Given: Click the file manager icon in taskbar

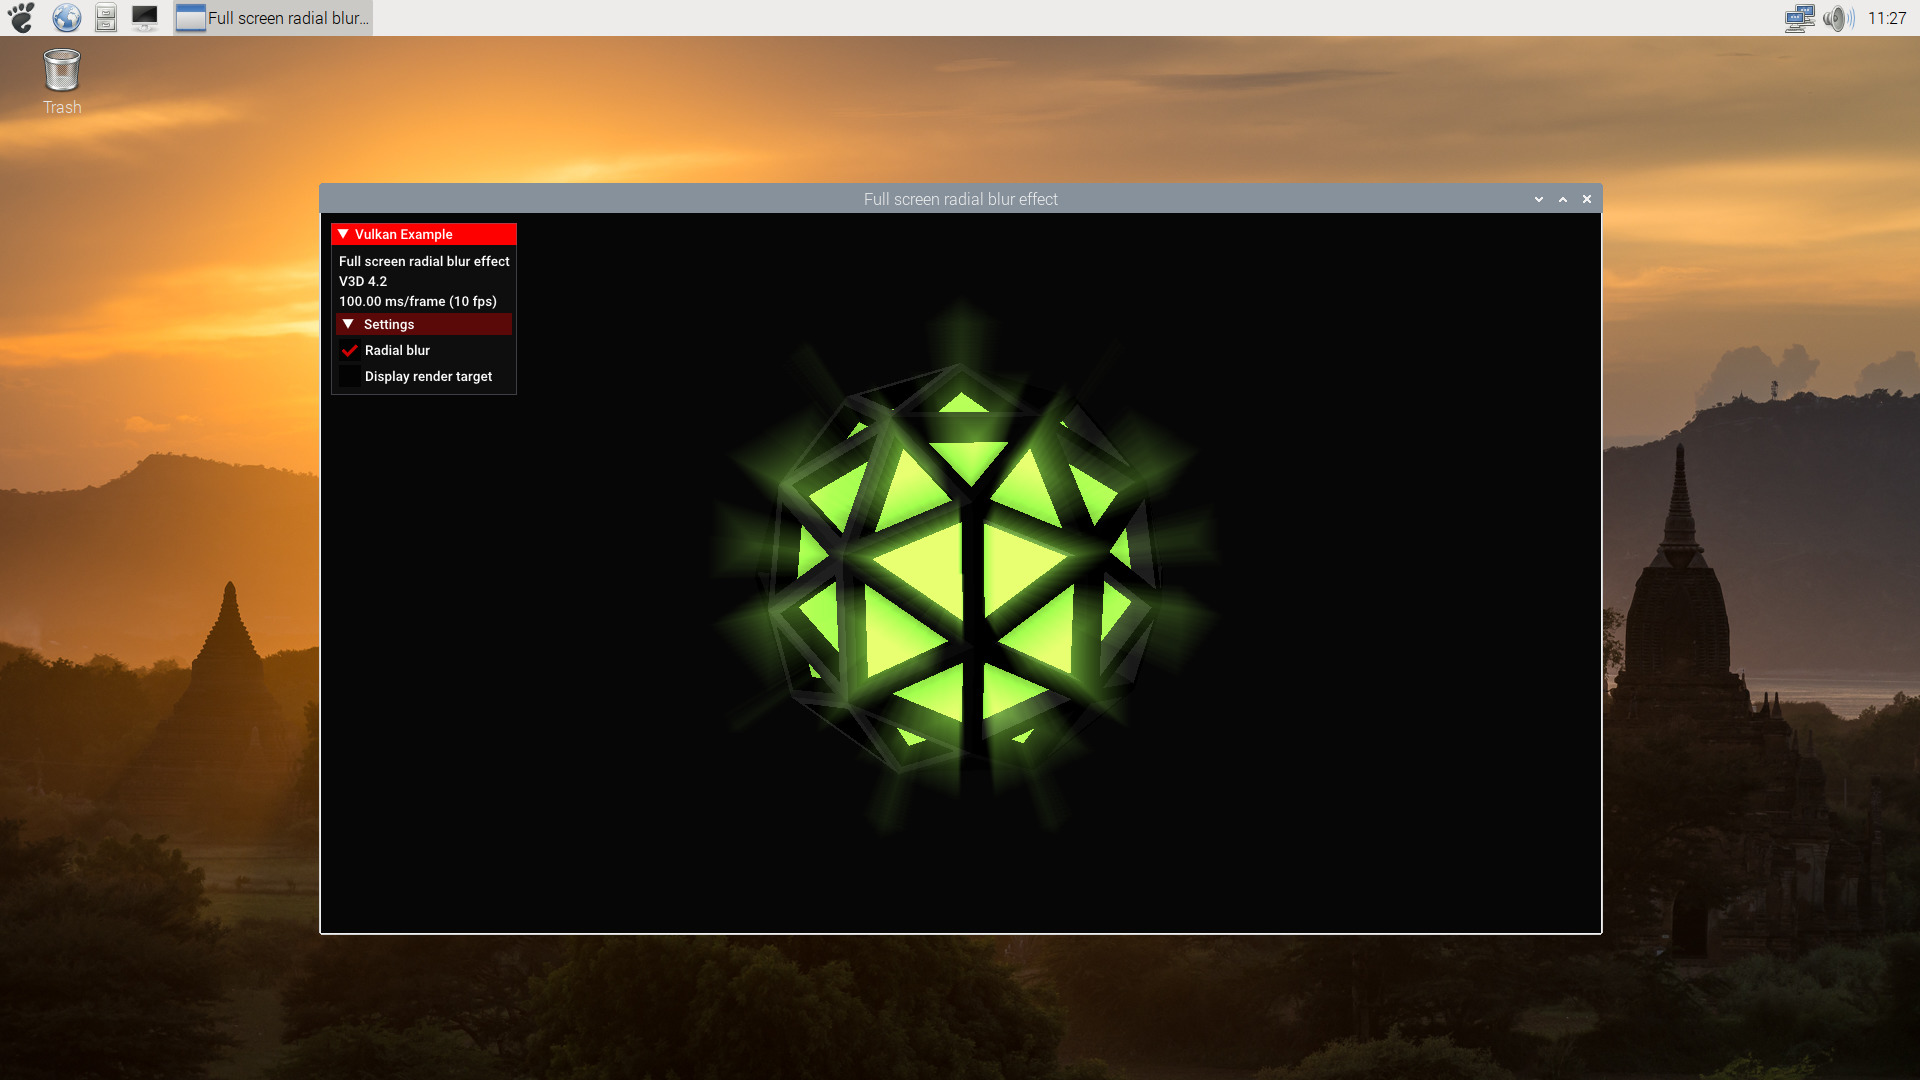Looking at the screenshot, I should tap(105, 17).
